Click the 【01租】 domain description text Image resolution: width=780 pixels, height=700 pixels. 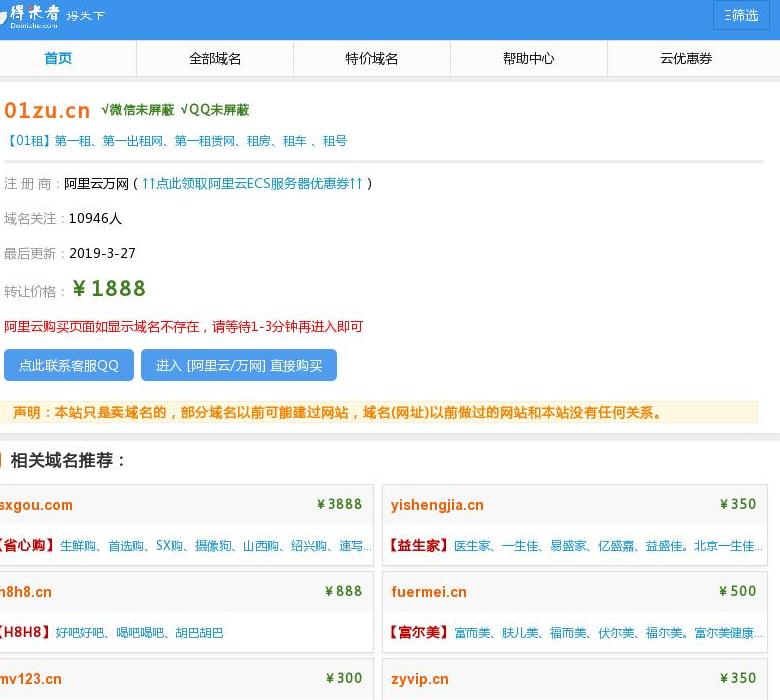click(176, 141)
